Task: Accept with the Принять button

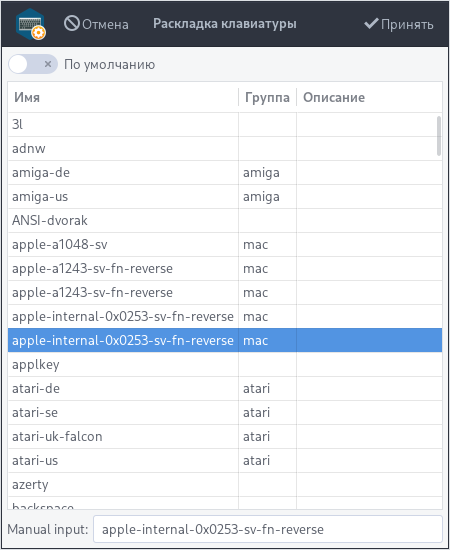Action: (x=399, y=24)
